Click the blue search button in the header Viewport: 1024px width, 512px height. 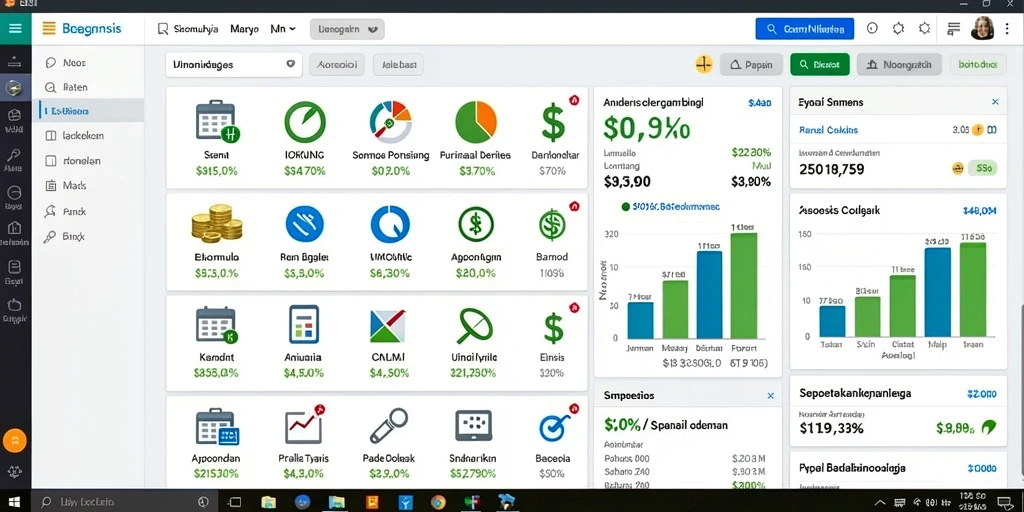tap(805, 29)
